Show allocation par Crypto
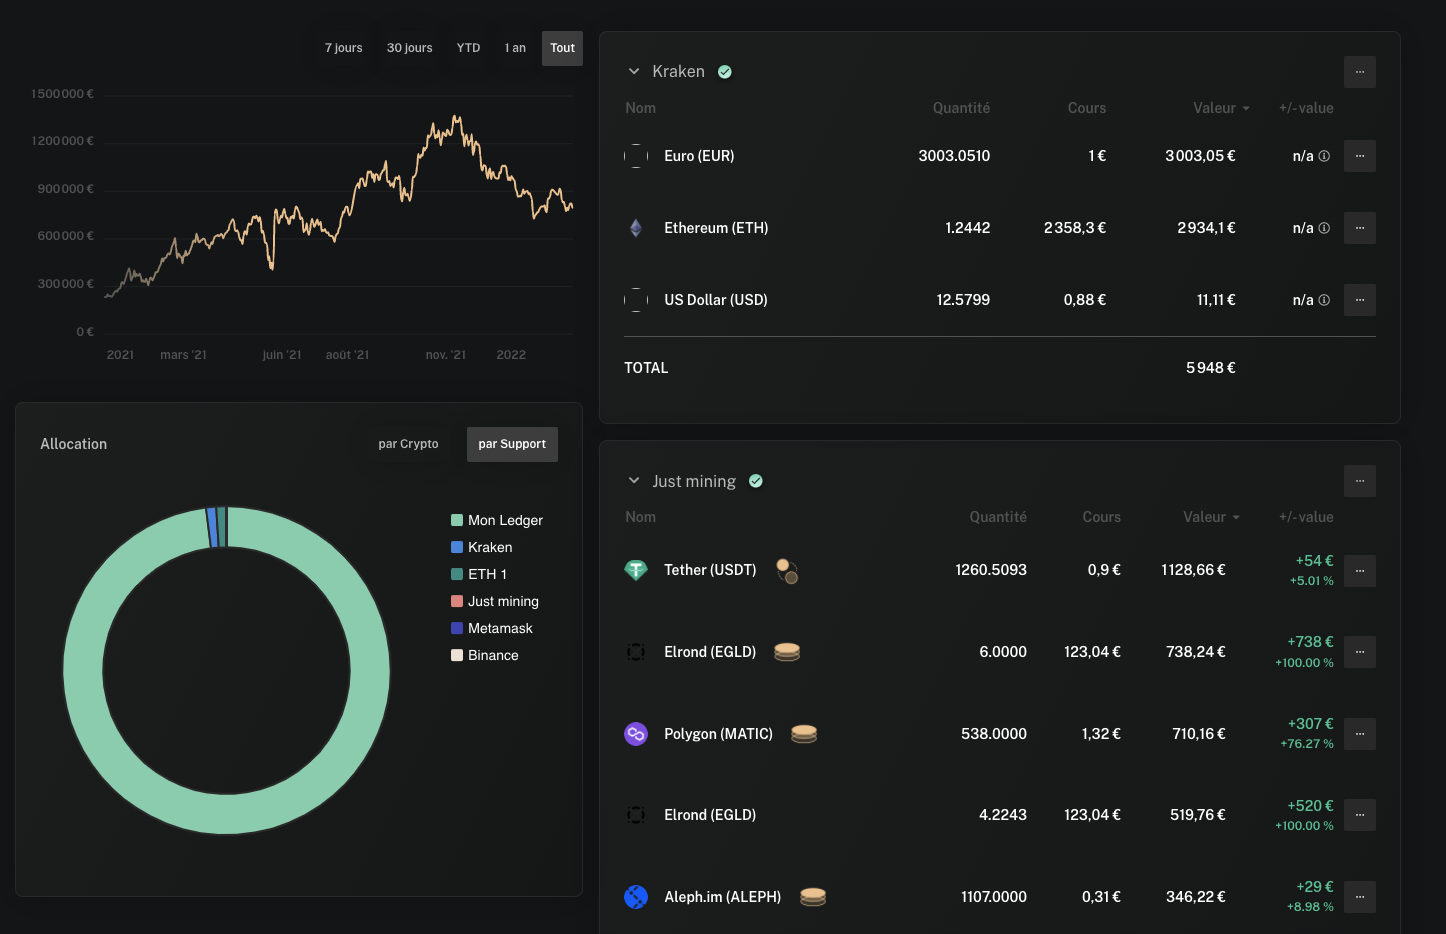Screen dimensions: 1446x934 pos(408,444)
